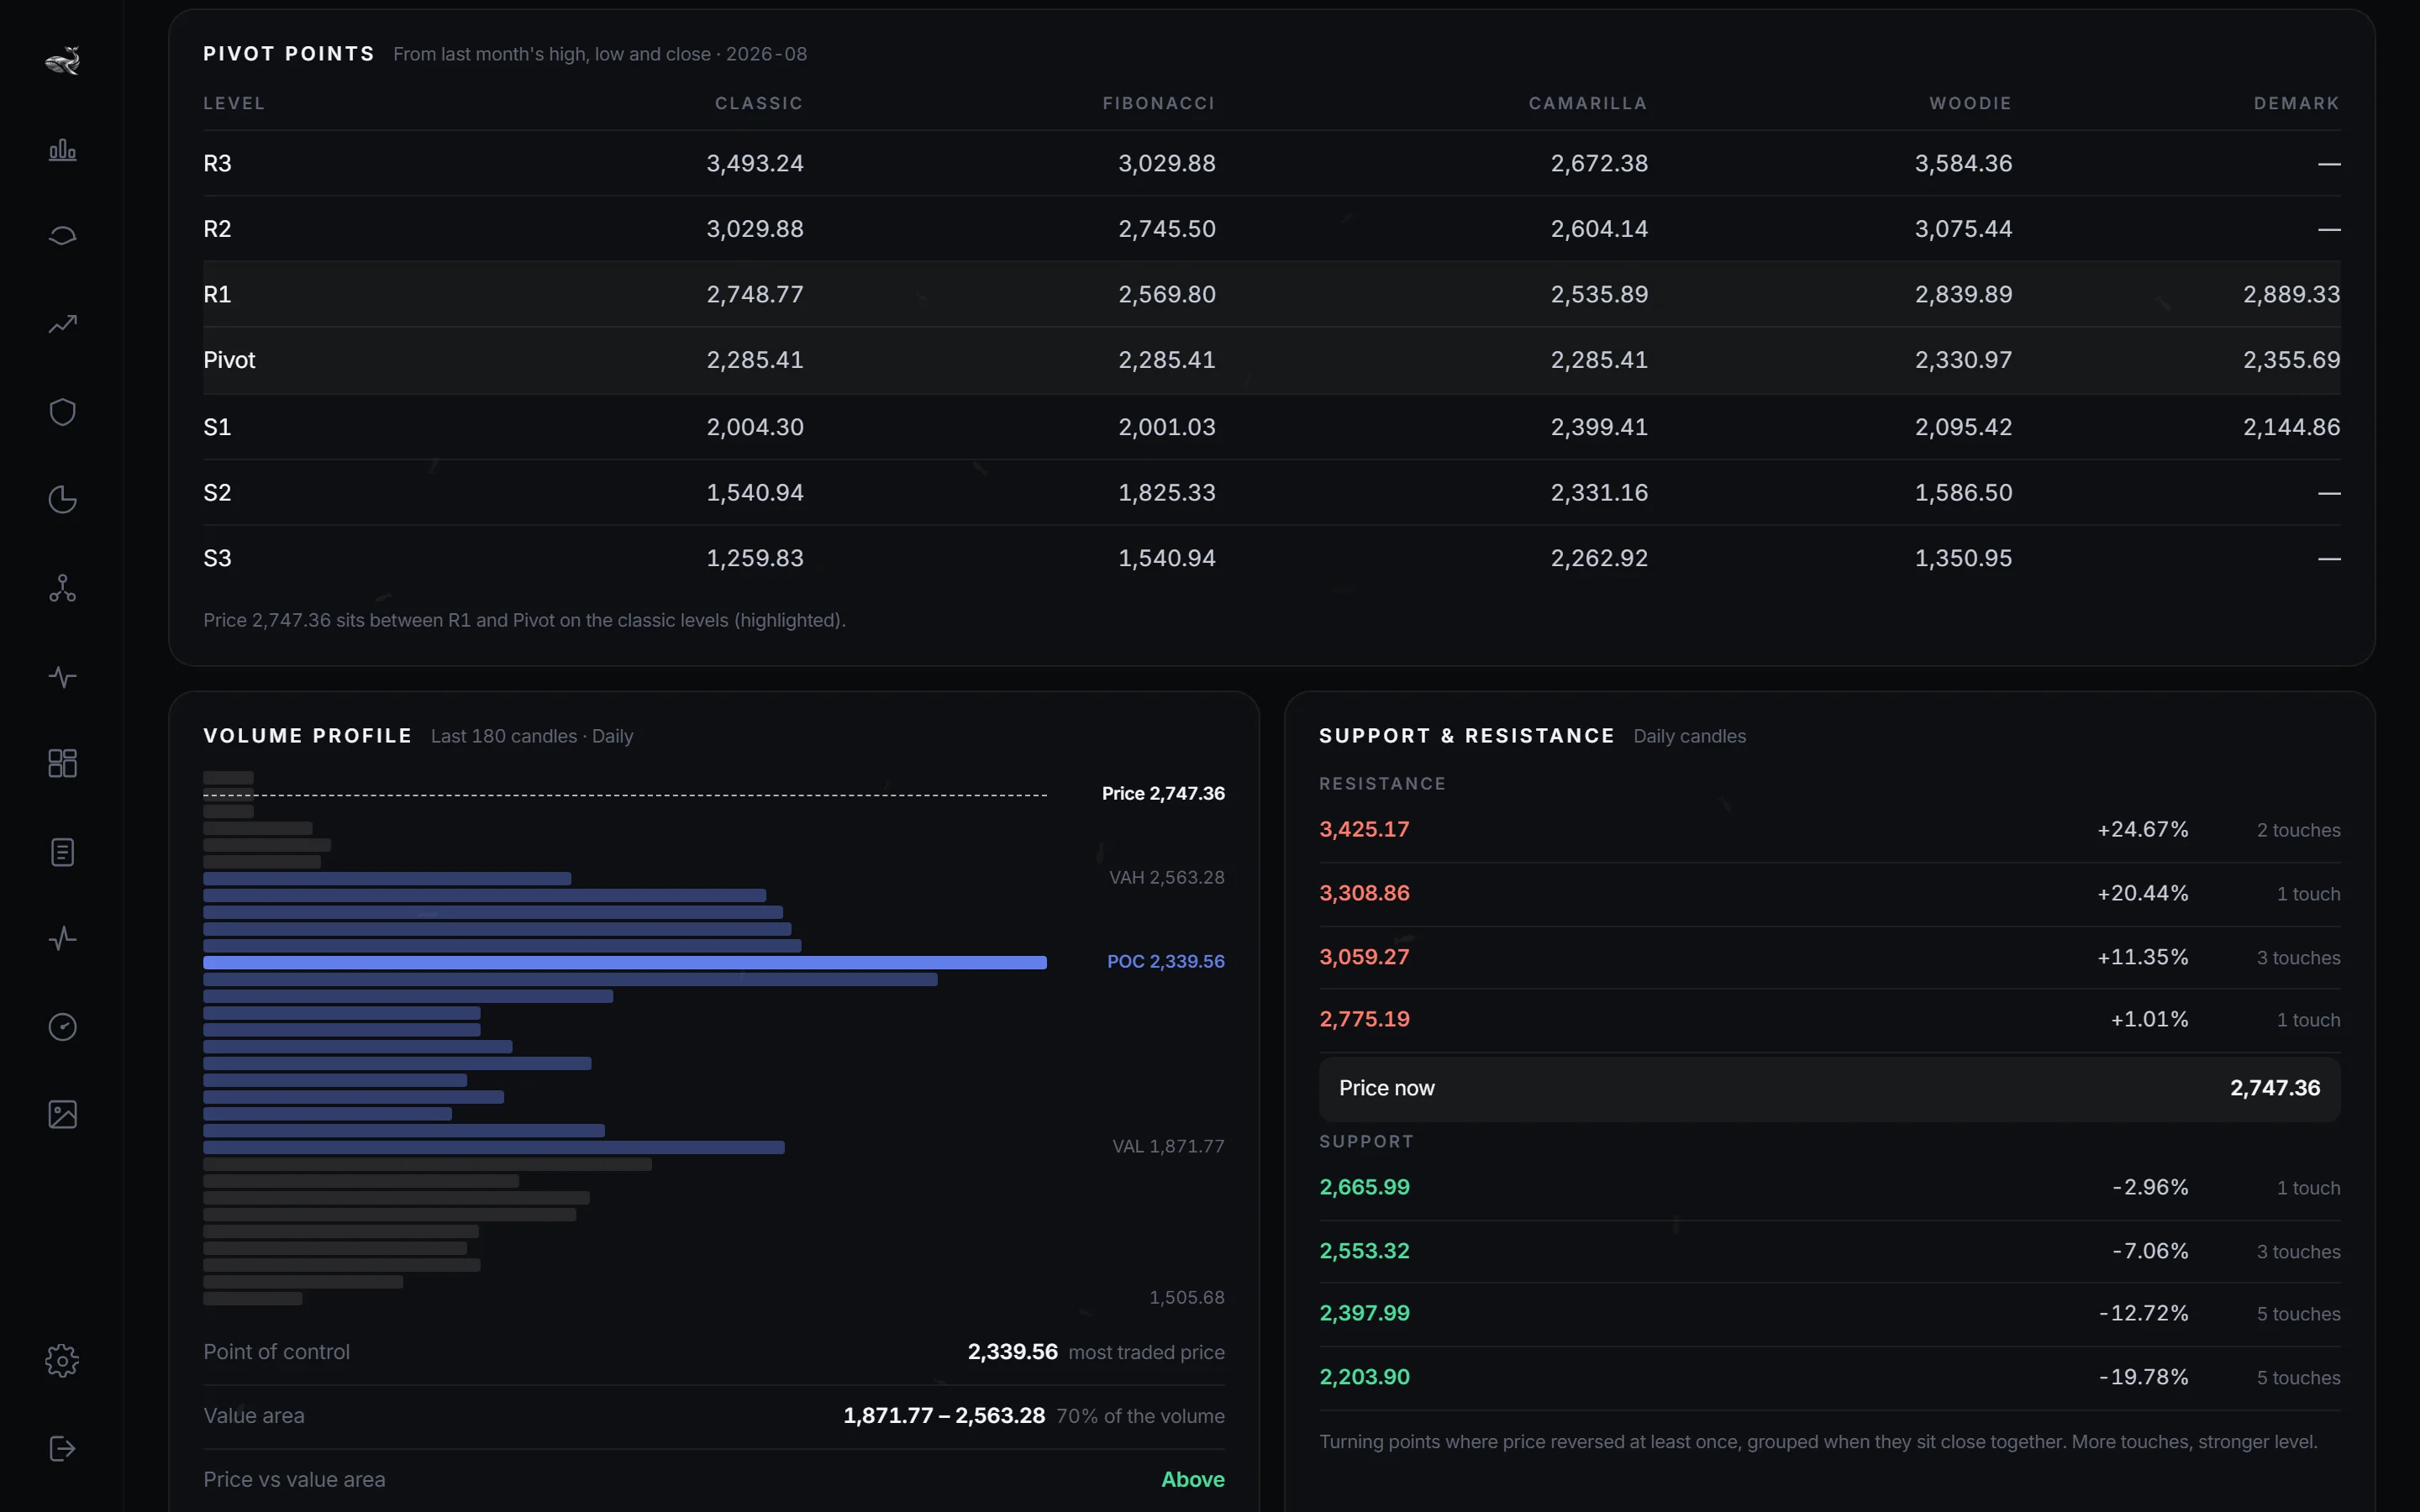The width and height of the screenshot is (2420, 1512).
Task: Click the green Above status value
Action: click(1192, 1479)
